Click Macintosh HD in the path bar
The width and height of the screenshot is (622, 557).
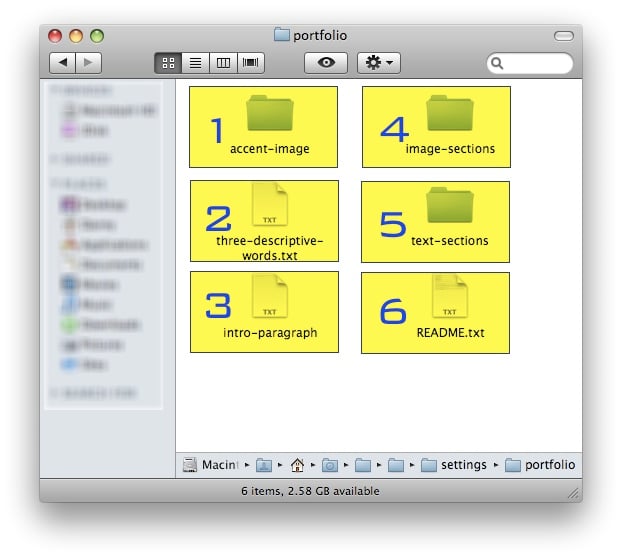point(211,465)
